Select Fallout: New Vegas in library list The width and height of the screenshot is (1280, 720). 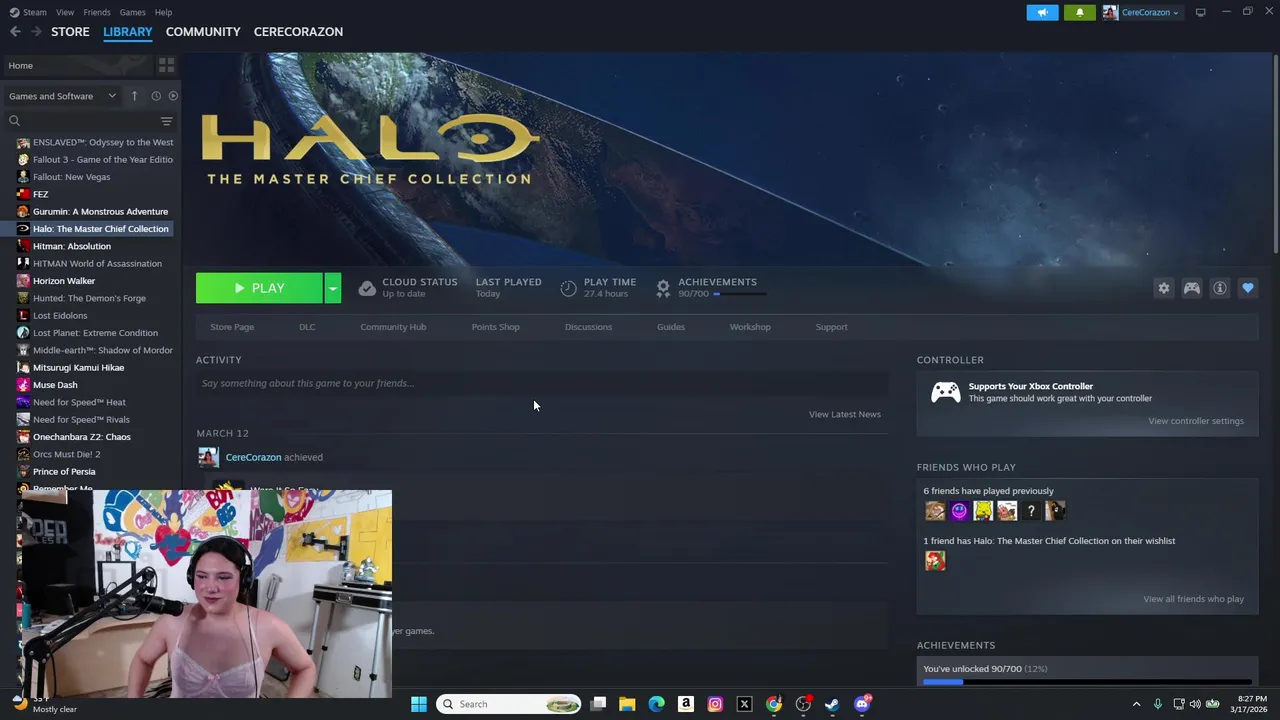[x=72, y=177]
